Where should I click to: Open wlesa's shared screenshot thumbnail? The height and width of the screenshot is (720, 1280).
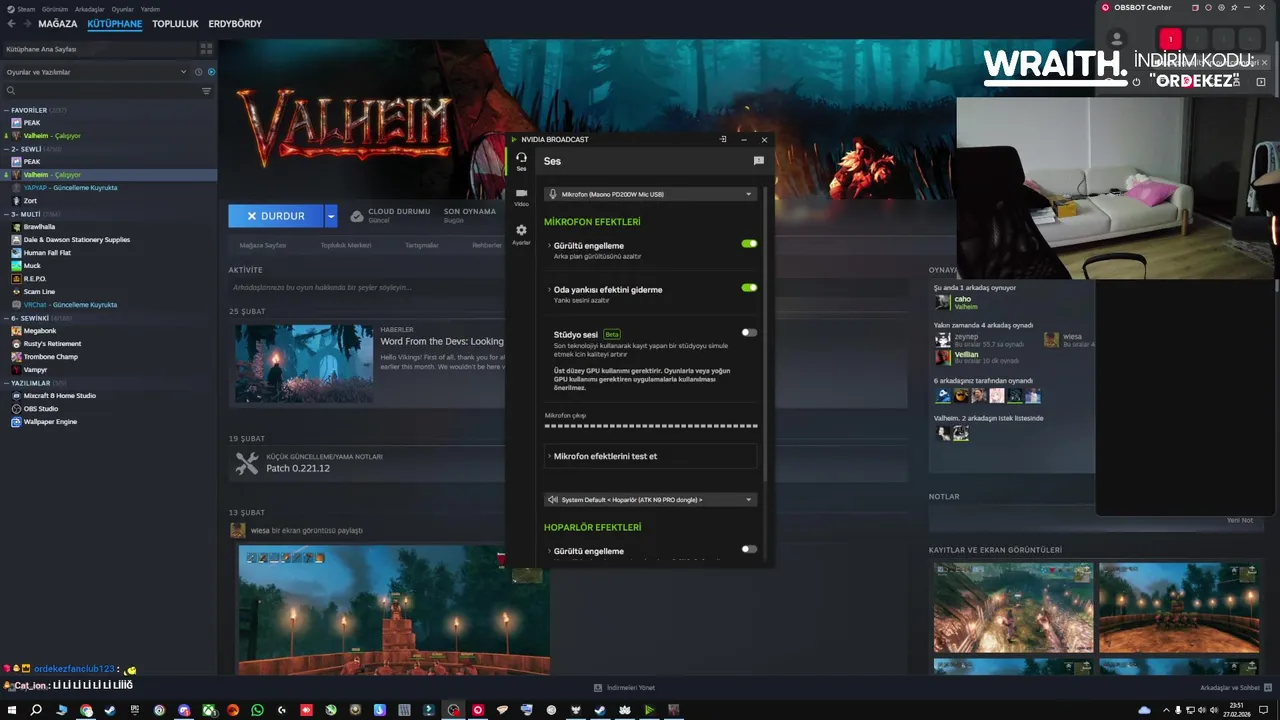coord(394,610)
